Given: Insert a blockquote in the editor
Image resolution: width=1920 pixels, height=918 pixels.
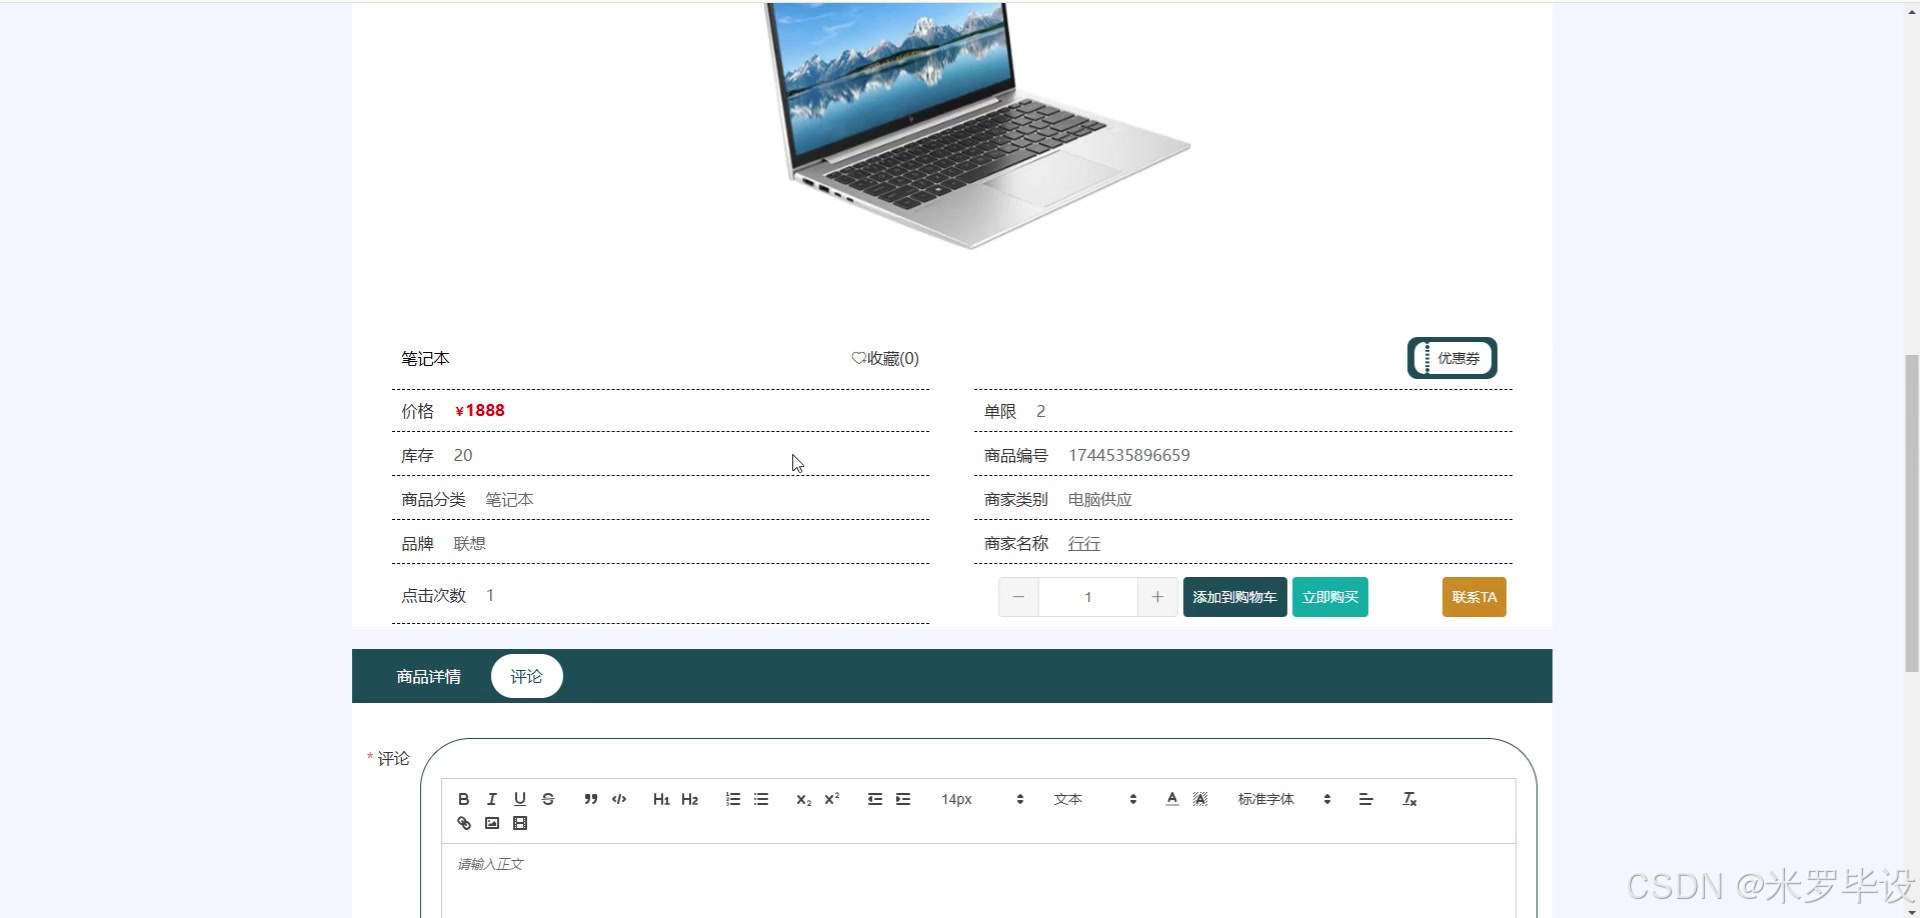Looking at the screenshot, I should pyautogui.click(x=591, y=799).
